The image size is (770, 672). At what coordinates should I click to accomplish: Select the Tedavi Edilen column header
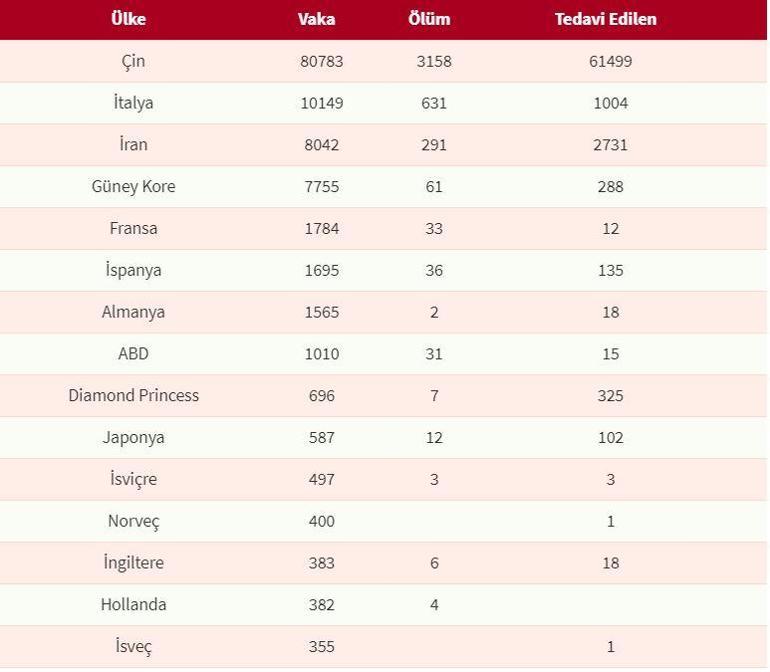click(606, 19)
